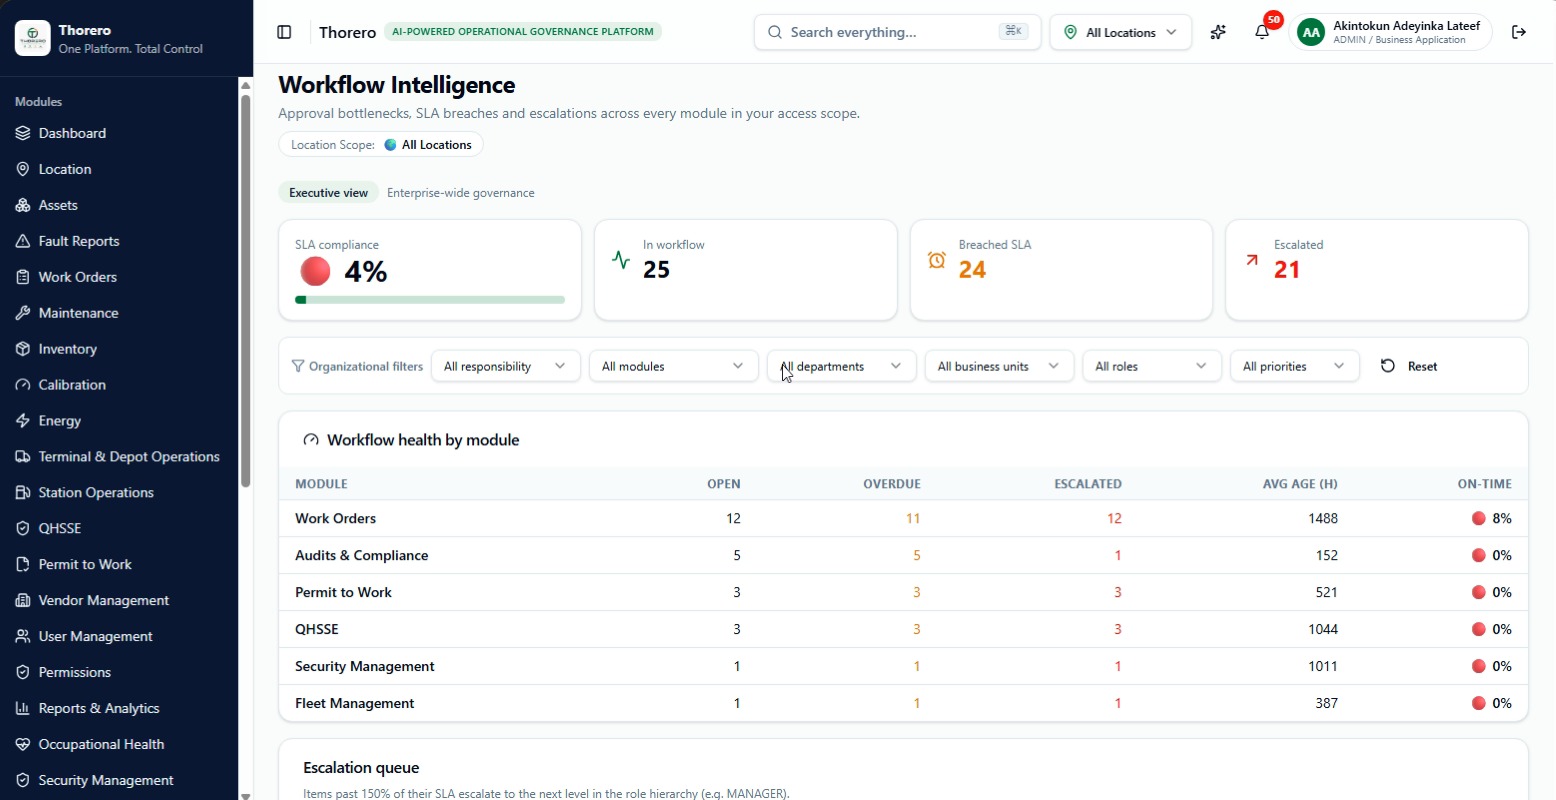Open notifications bell with 50 badge
The height and width of the screenshot is (800, 1556).
pos(1262,32)
